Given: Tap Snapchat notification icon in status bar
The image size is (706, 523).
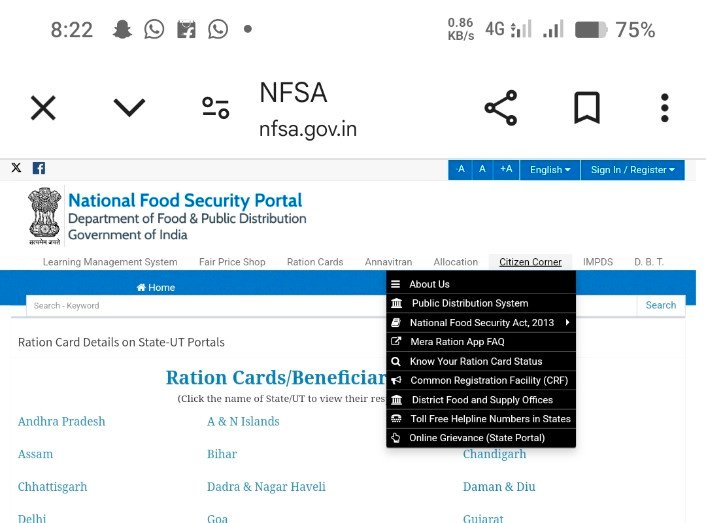Looking at the screenshot, I should pos(122,30).
